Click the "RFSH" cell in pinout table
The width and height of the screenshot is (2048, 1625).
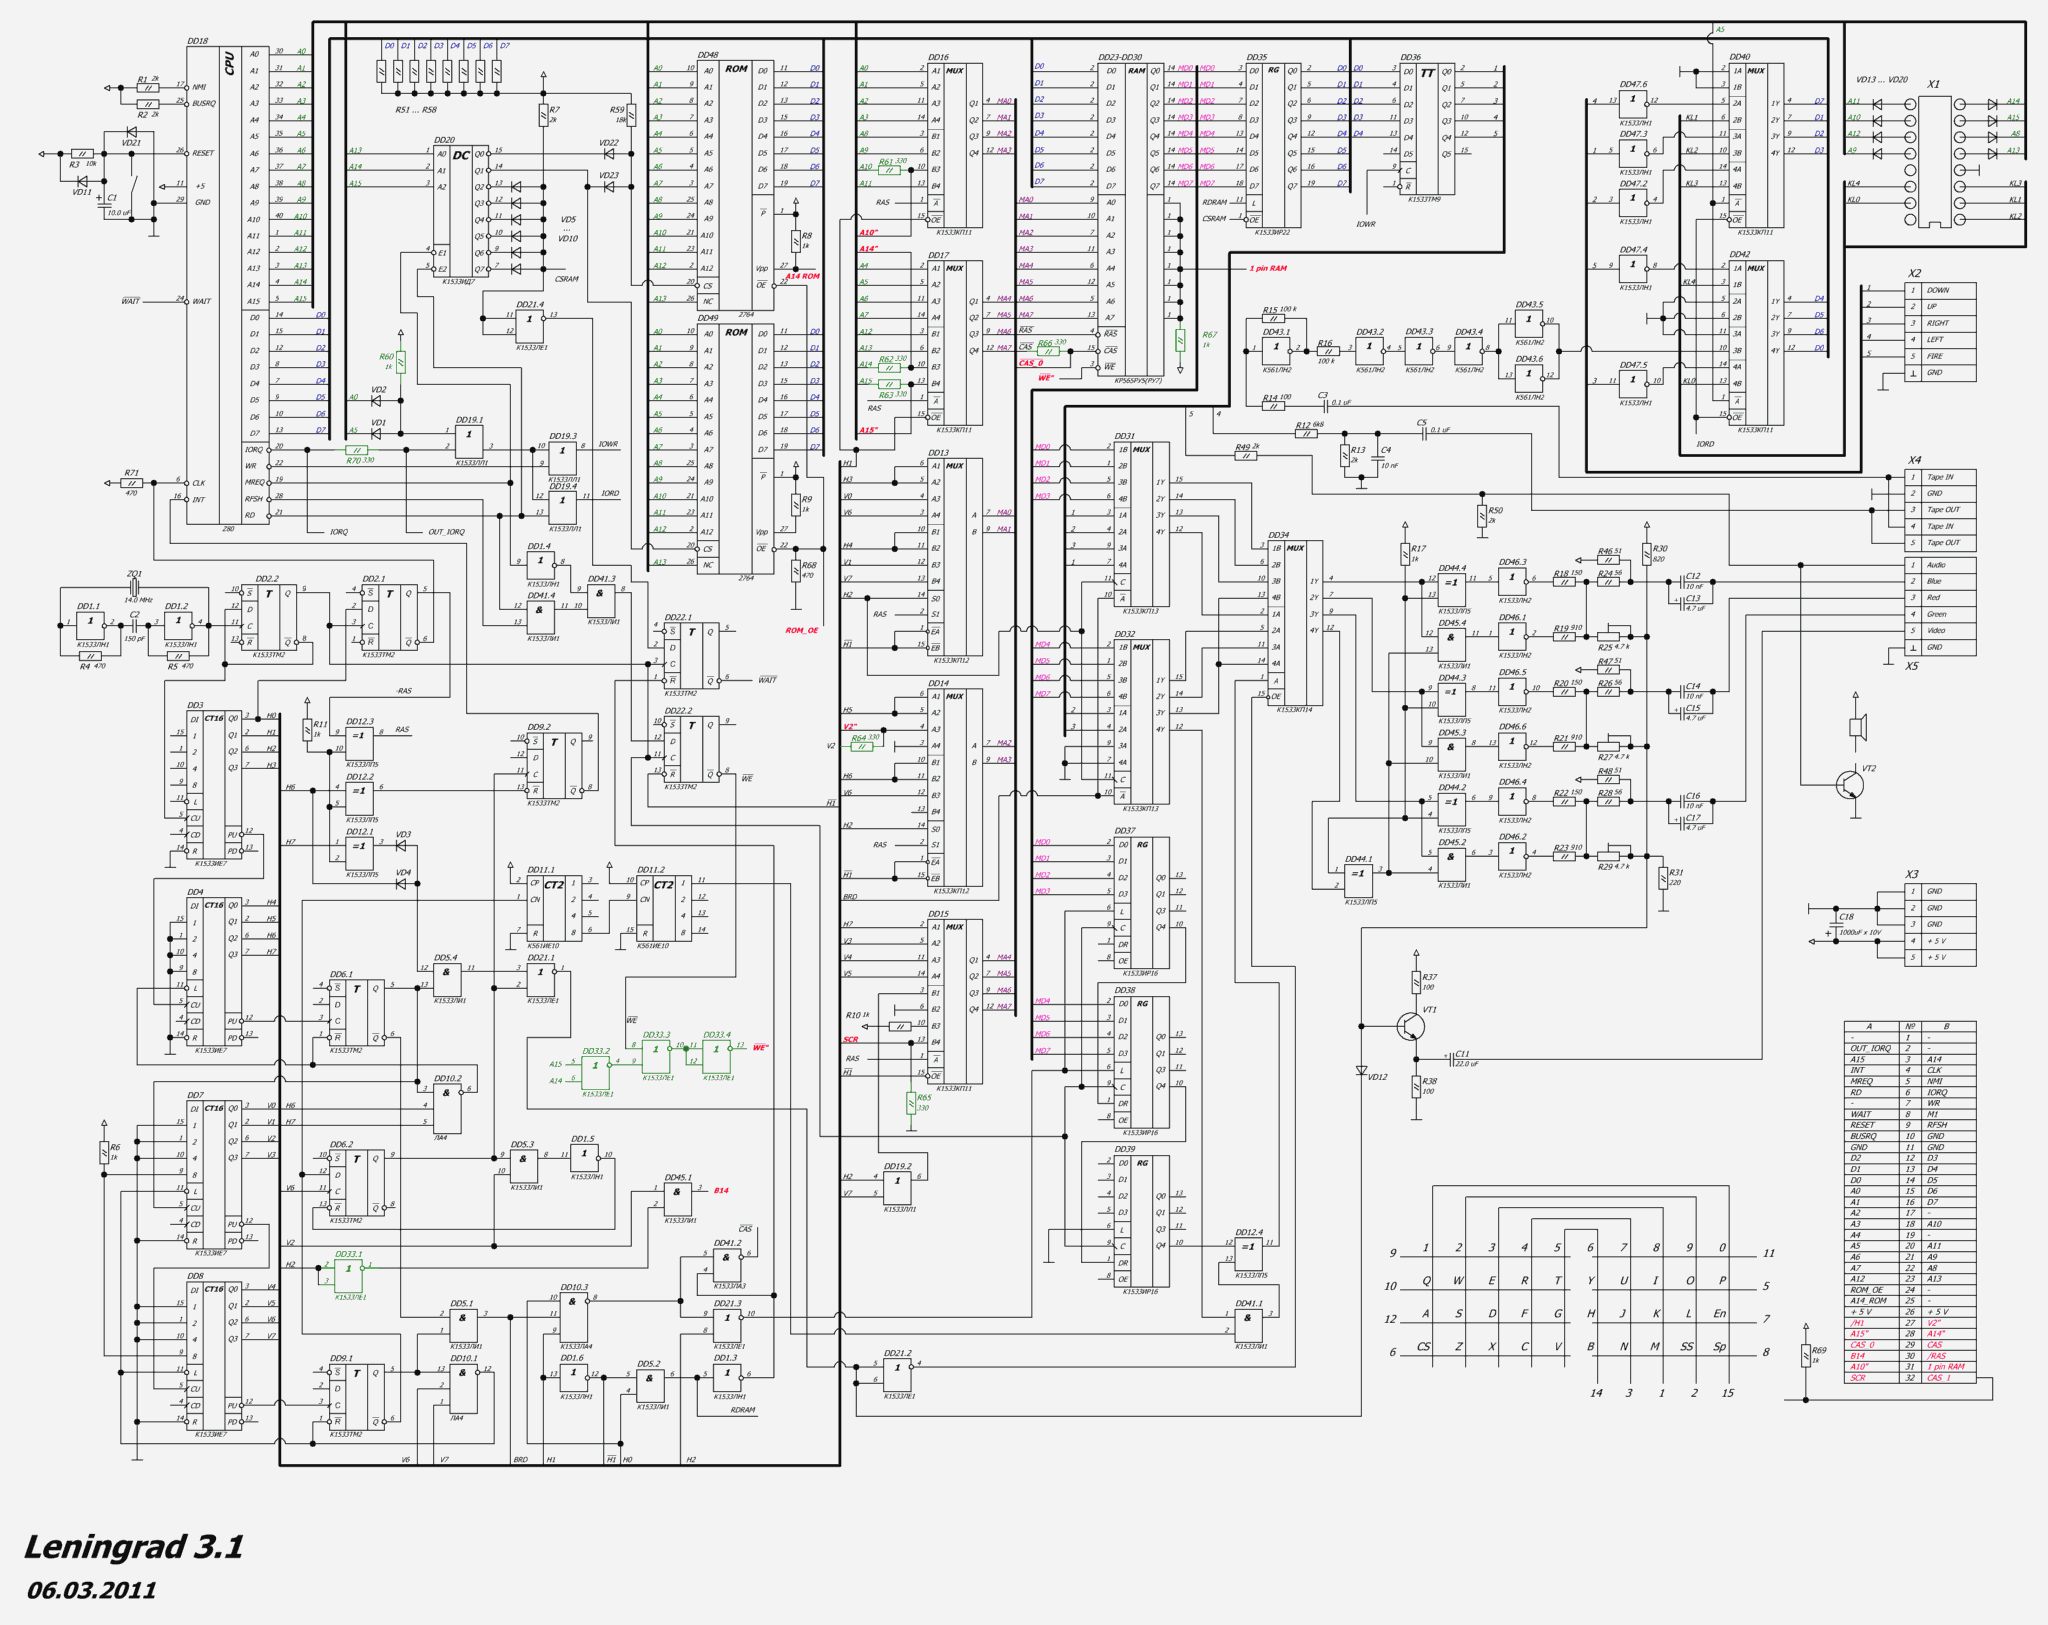coord(1949,1125)
